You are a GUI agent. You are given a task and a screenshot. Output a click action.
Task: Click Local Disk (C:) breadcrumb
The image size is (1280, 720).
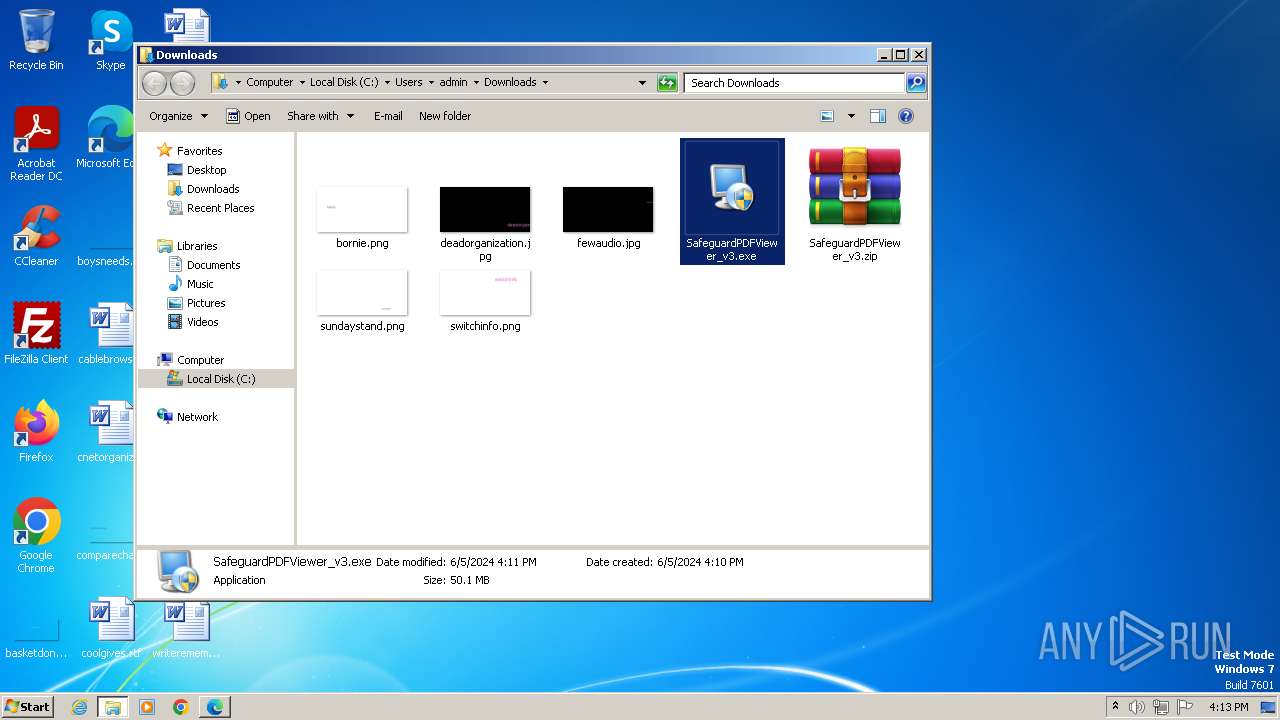click(x=344, y=83)
